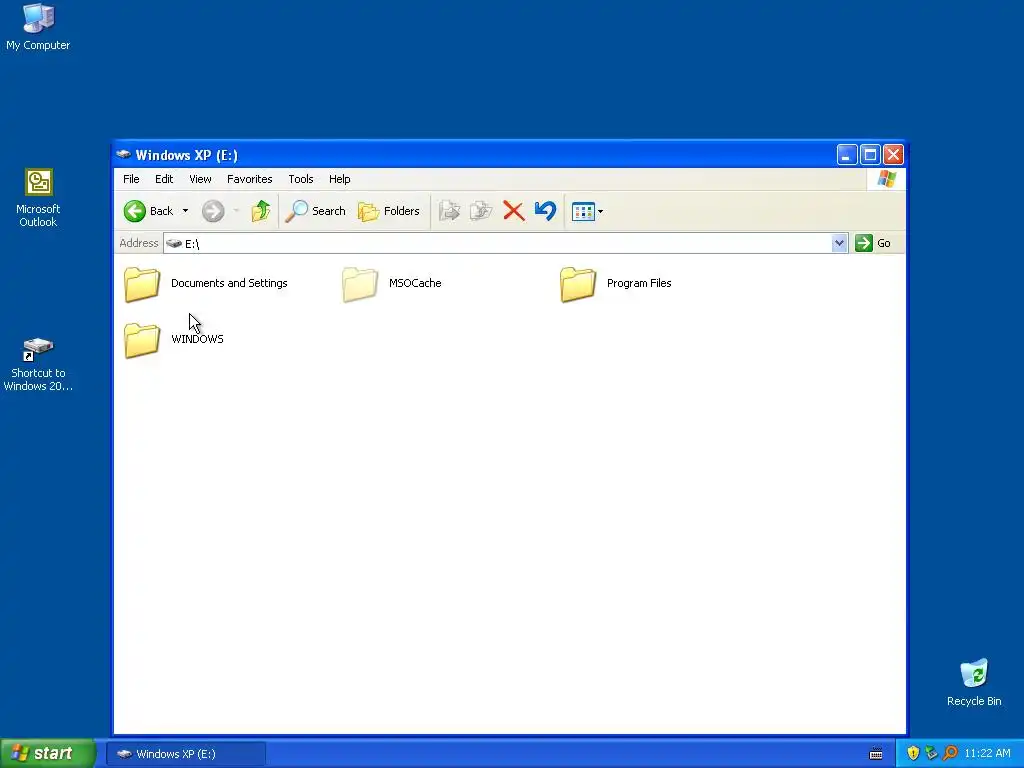Open the Help menu
The height and width of the screenshot is (768, 1024).
coord(340,179)
